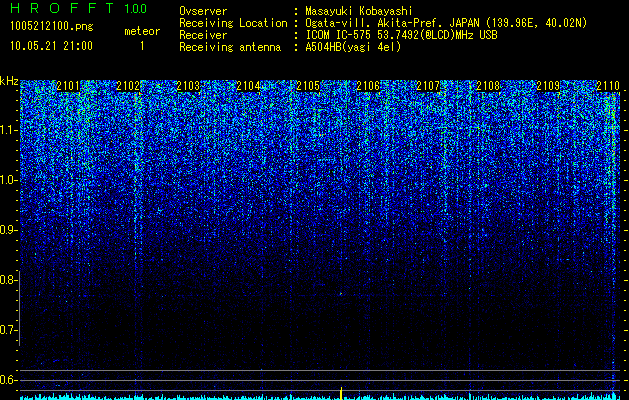
Task: Click the A504HB(yagi 4el) antenna text
Action: [353, 47]
